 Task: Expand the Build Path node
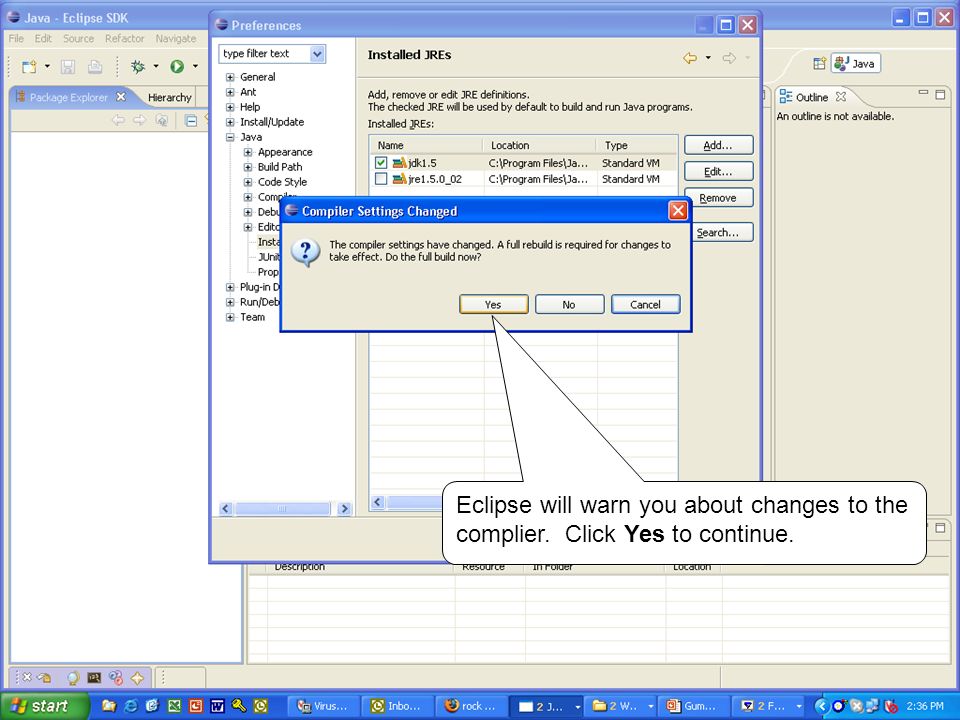[x=248, y=167]
